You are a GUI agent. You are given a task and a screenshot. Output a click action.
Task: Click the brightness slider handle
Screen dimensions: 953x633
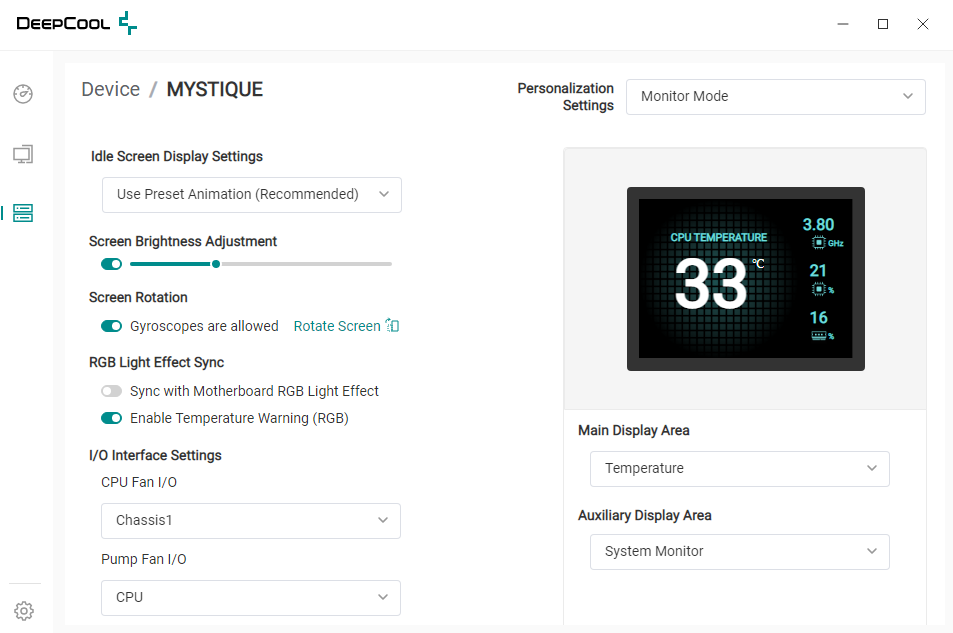216,264
